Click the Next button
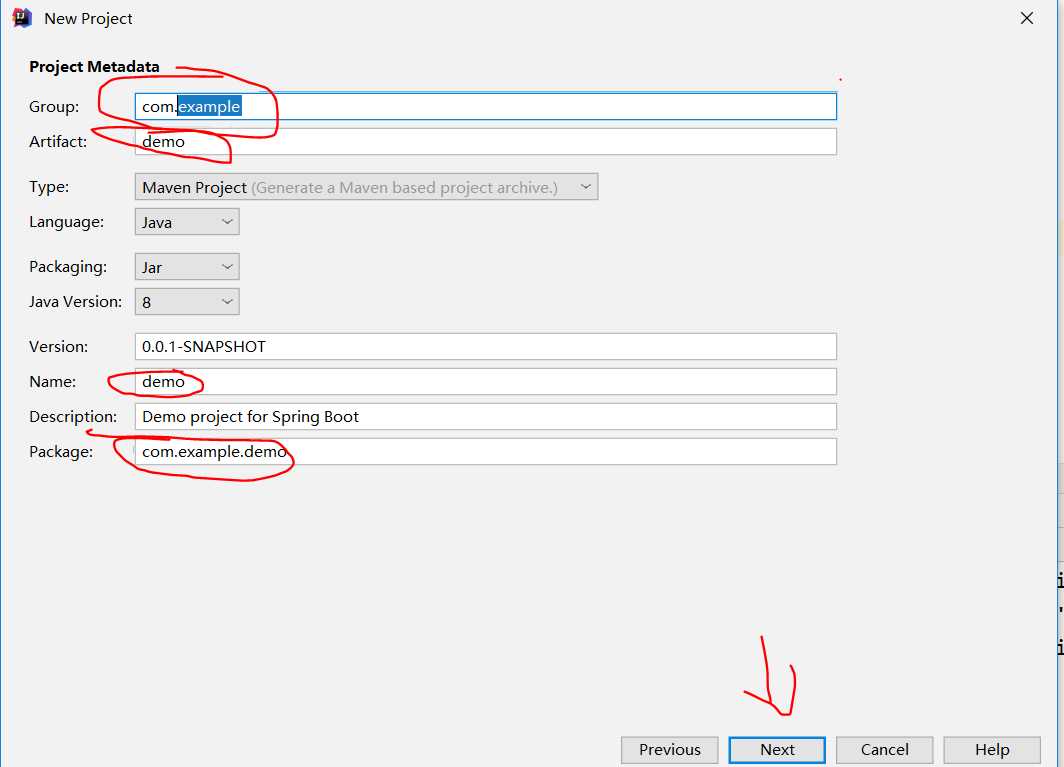 777,750
